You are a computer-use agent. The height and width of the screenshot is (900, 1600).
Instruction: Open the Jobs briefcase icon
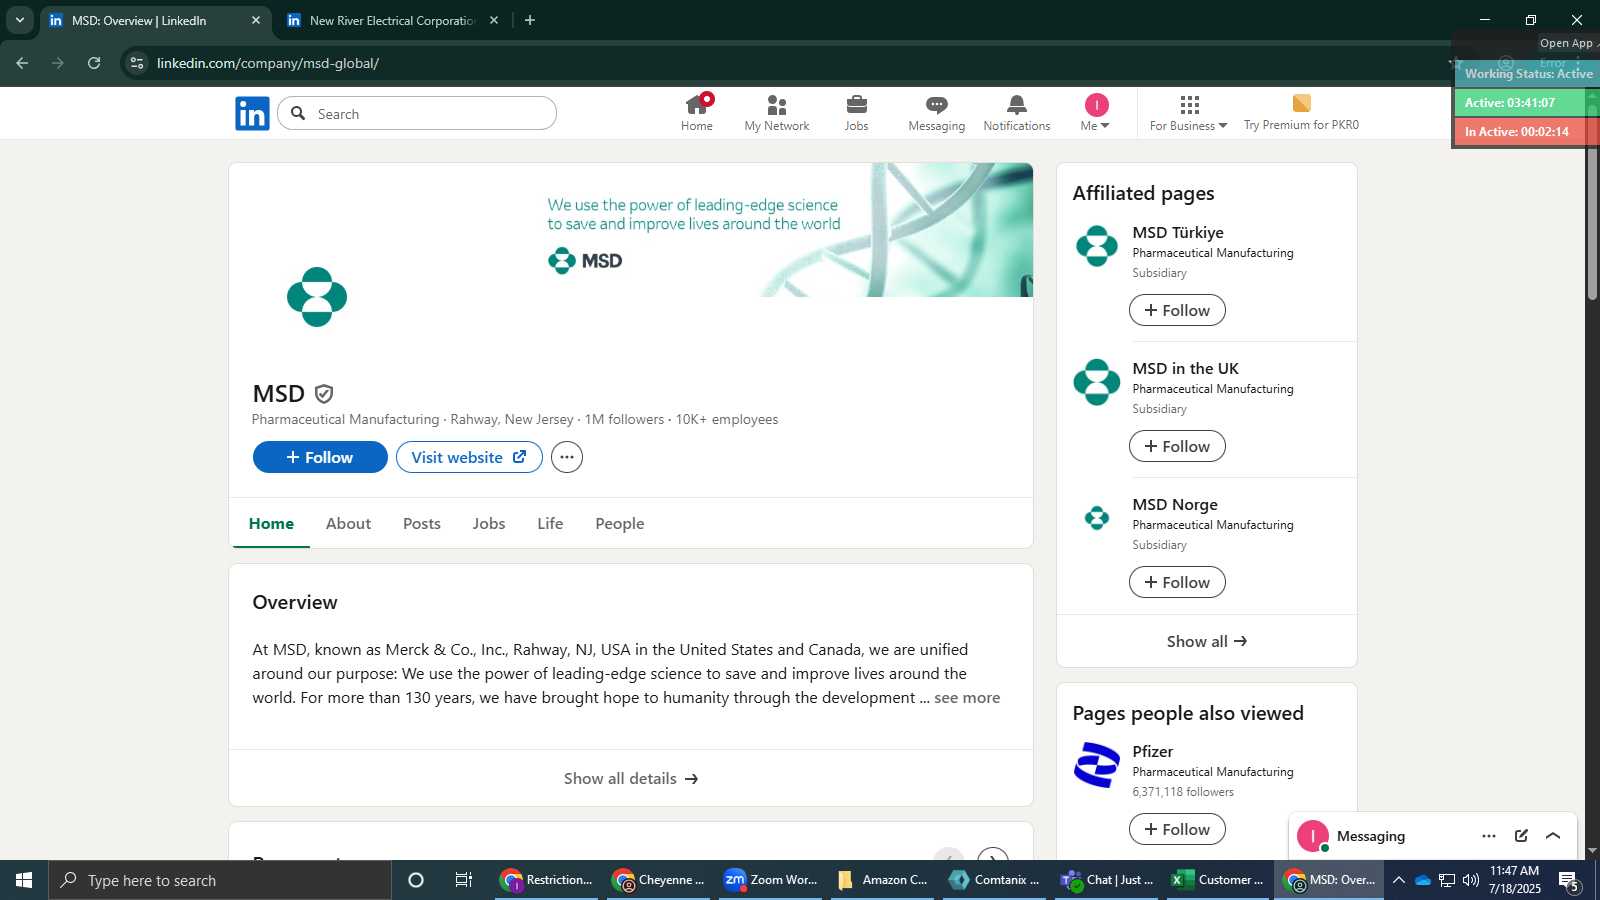tap(856, 105)
